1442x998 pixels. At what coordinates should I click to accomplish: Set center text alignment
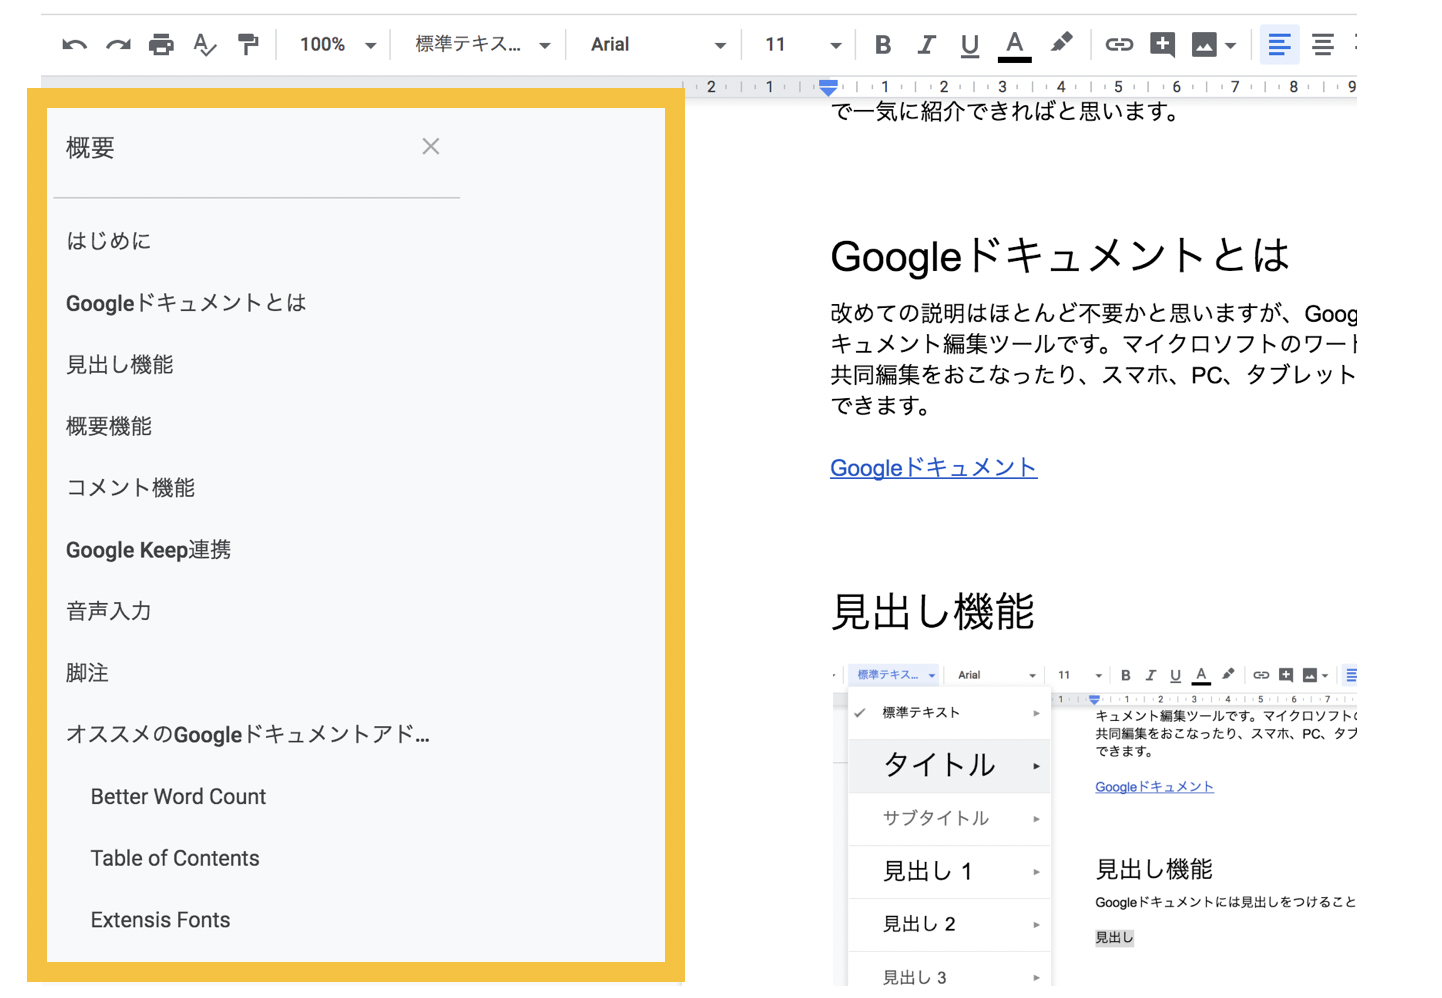1322,45
